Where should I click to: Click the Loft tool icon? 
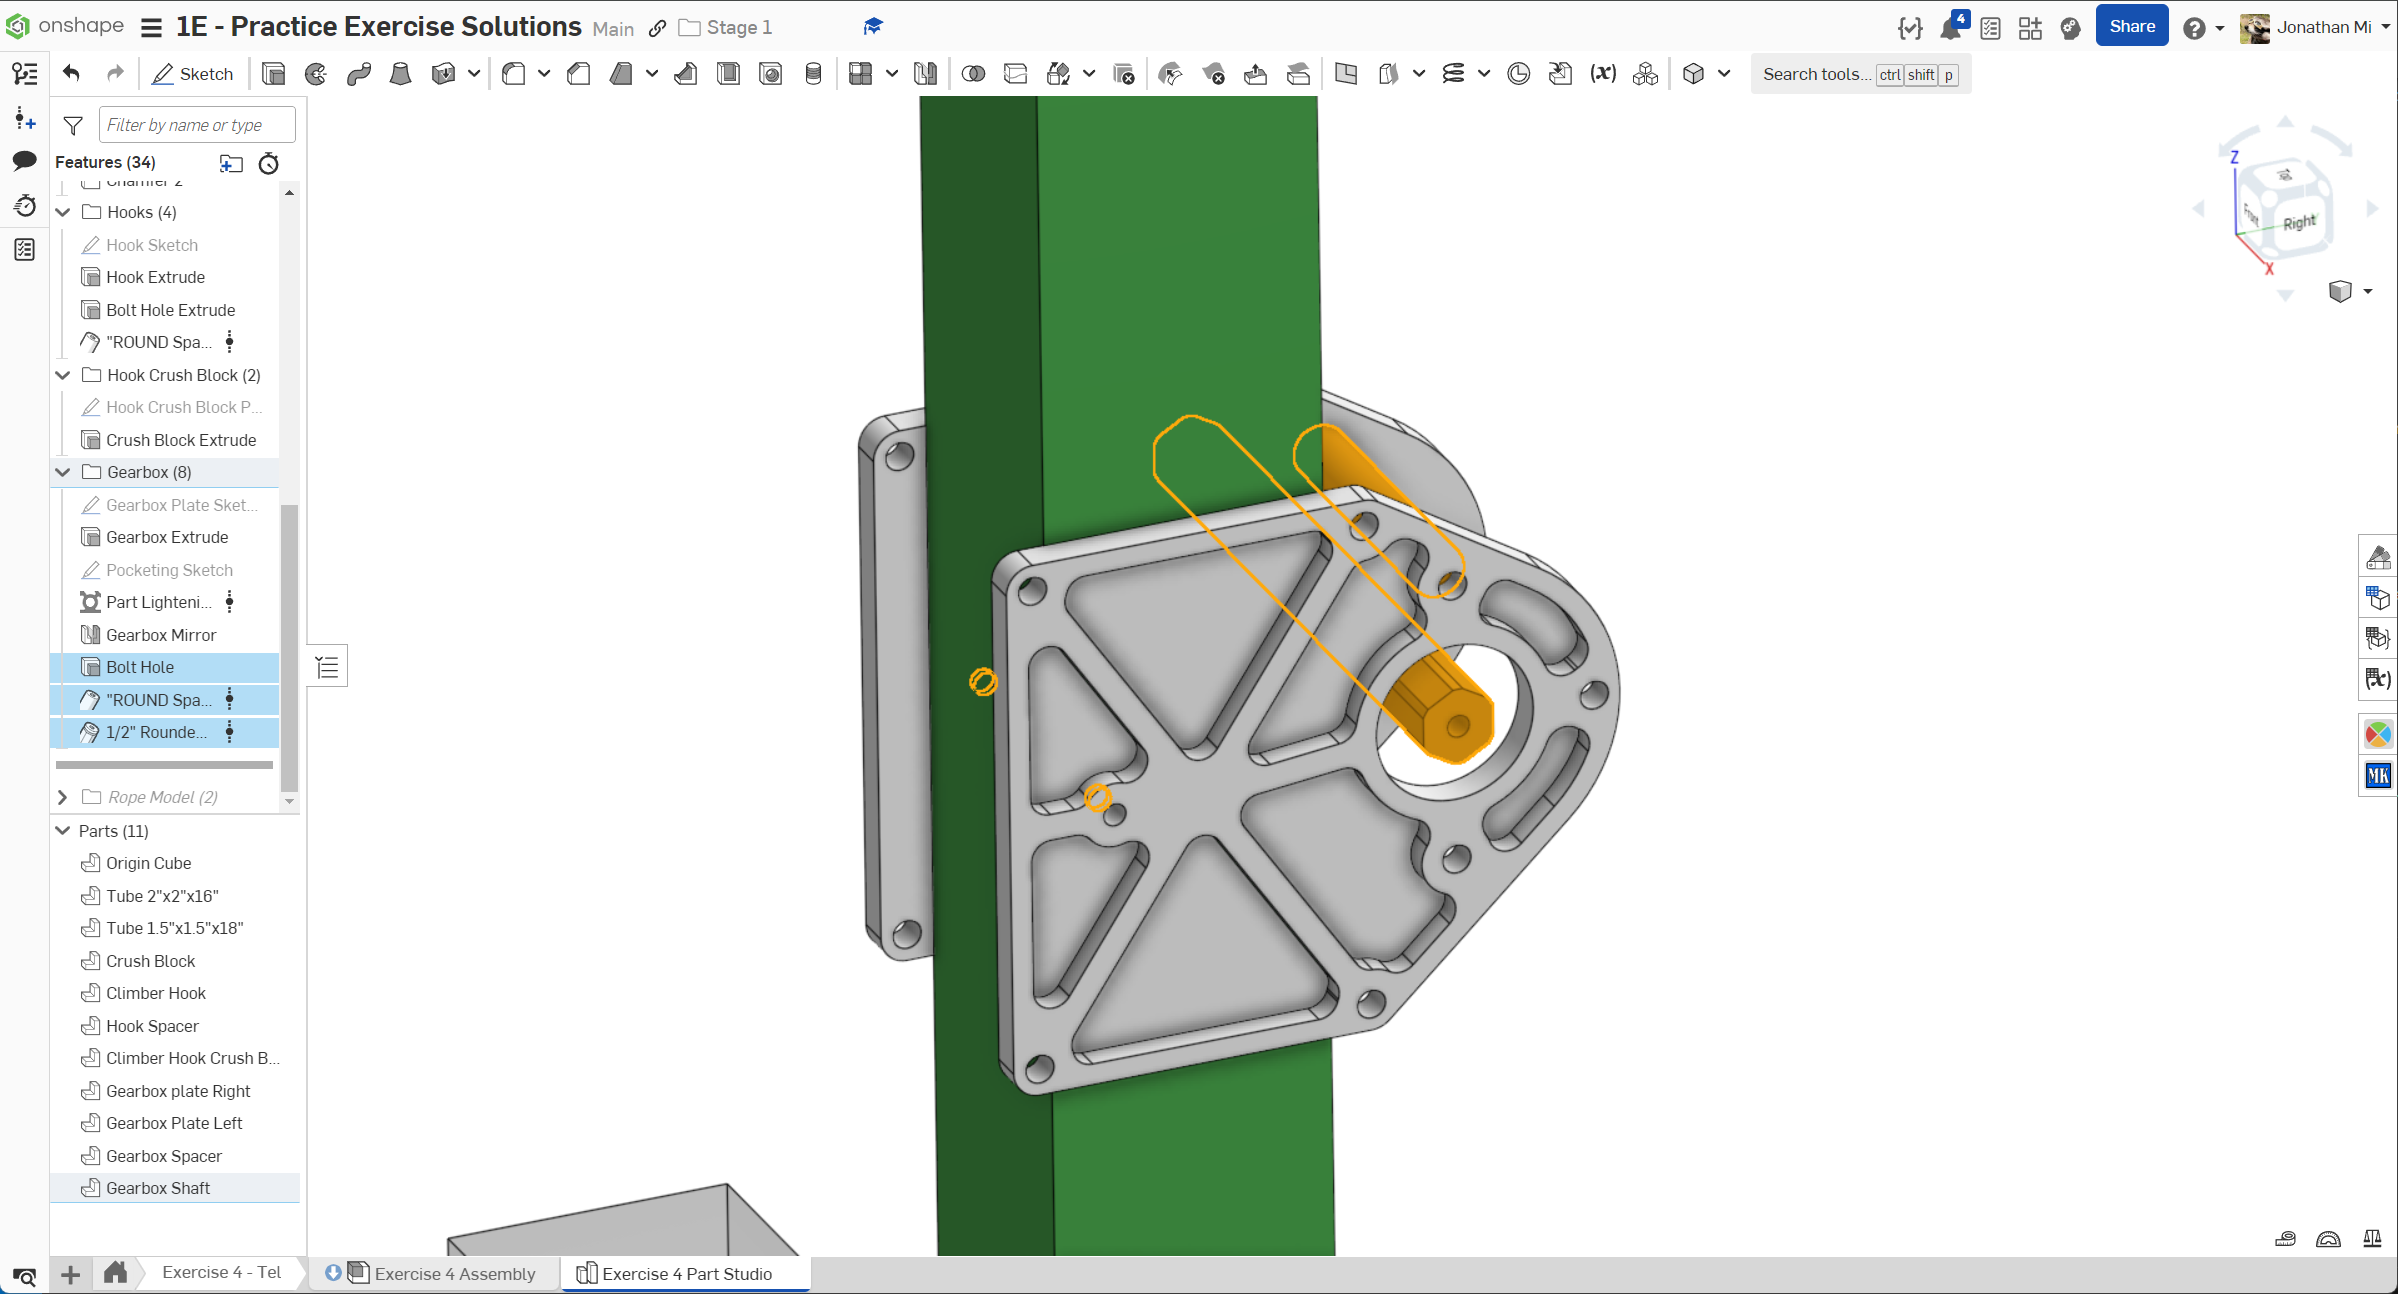pyautogui.click(x=400, y=74)
